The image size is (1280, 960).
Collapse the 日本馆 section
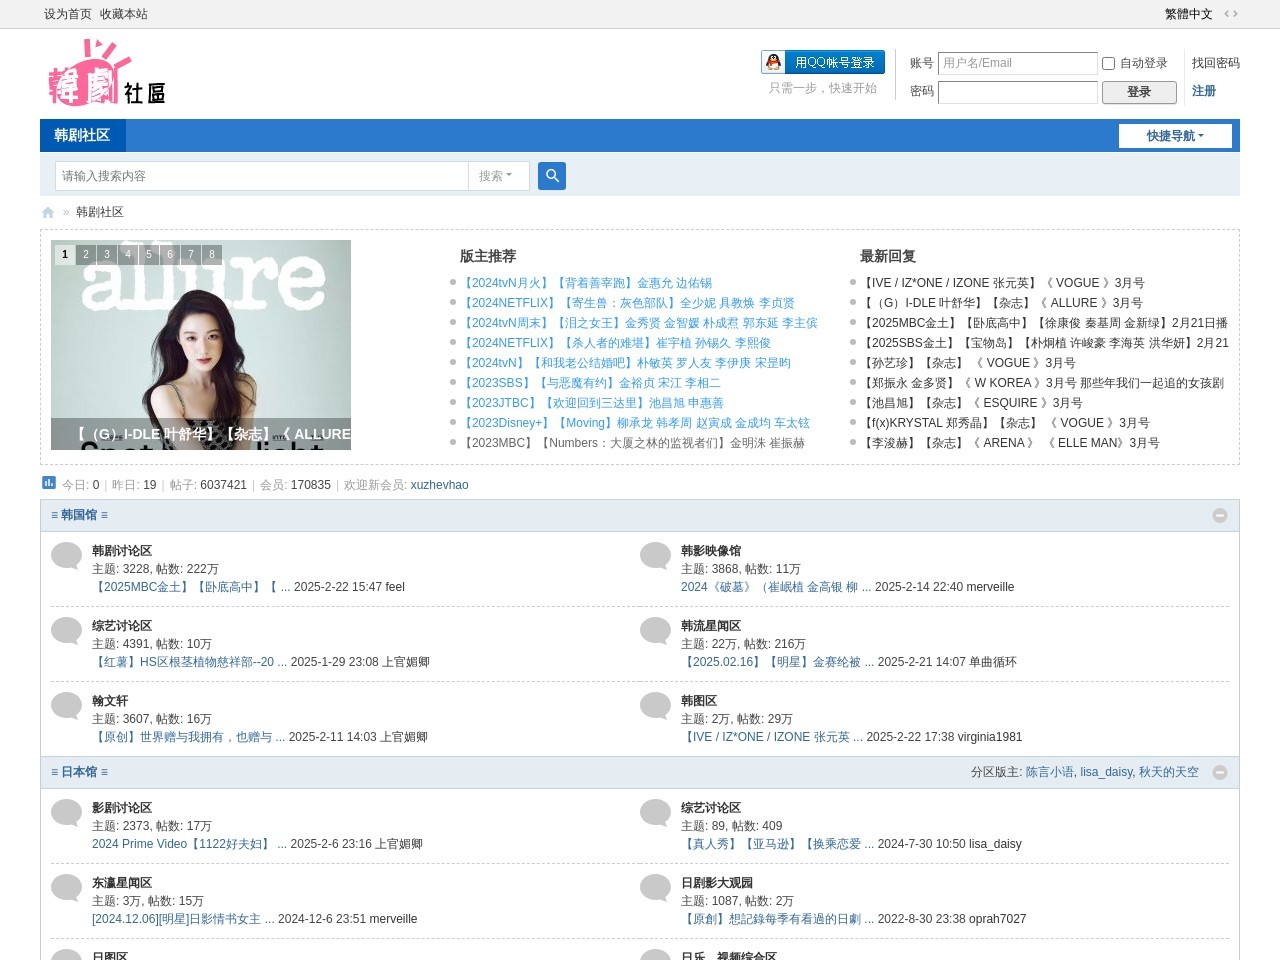pyautogui.click(x=1220, y=772)
